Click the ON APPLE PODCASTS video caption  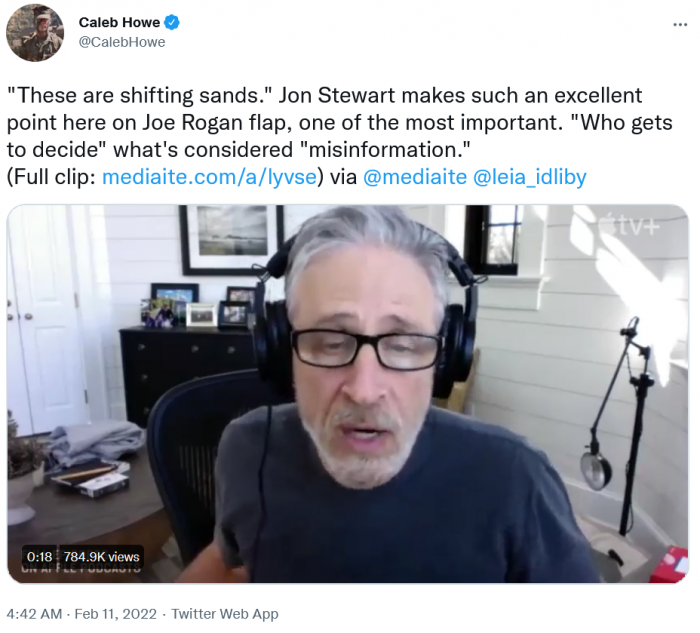pyautogui.click(x=82, y=569)
